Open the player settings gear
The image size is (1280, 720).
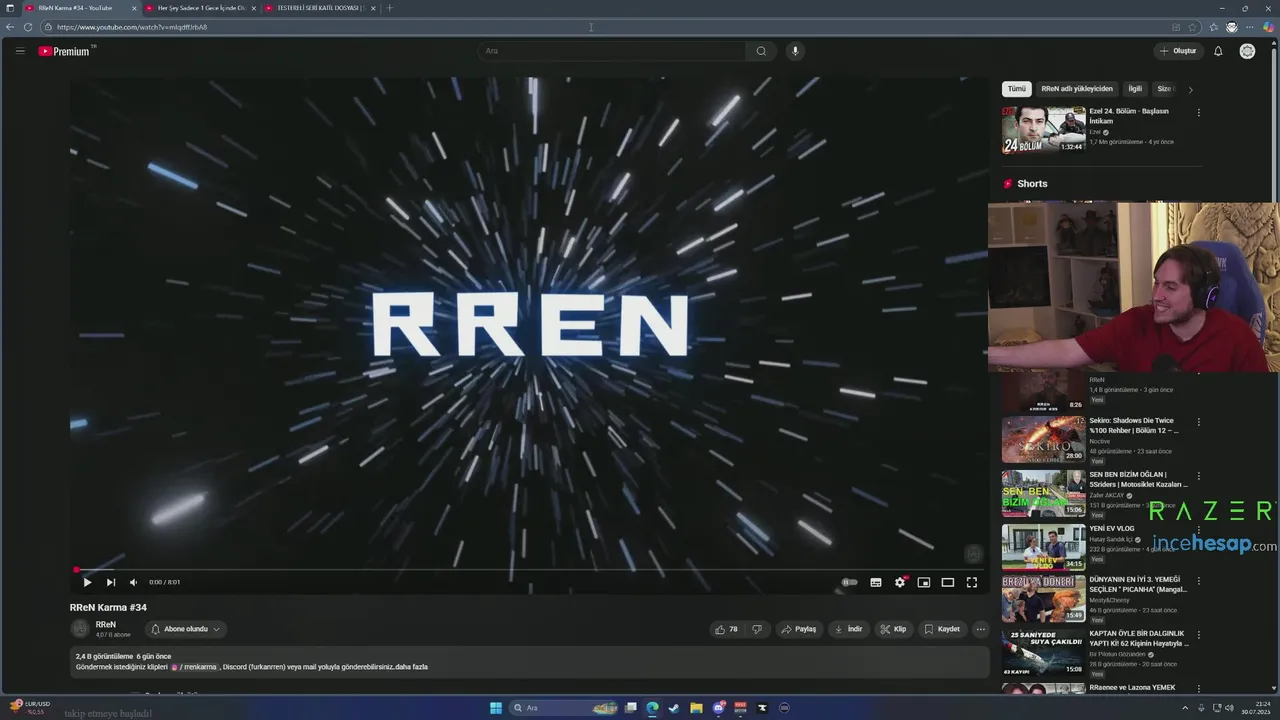point(900,582)
